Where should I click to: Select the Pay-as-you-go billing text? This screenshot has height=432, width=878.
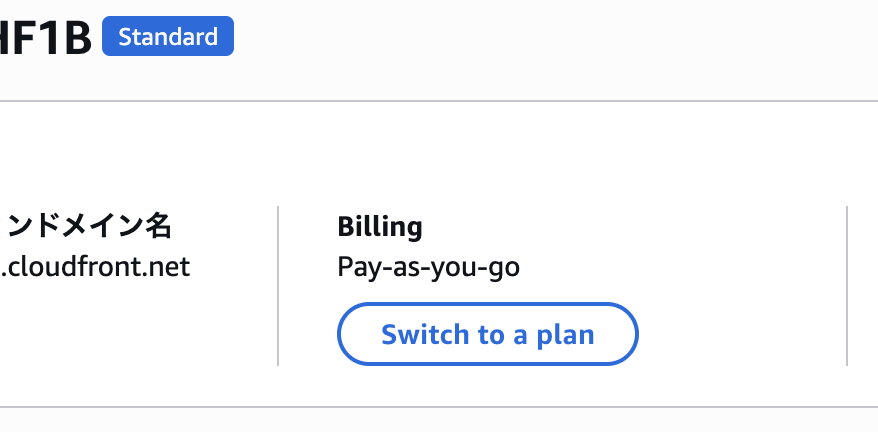428,267
